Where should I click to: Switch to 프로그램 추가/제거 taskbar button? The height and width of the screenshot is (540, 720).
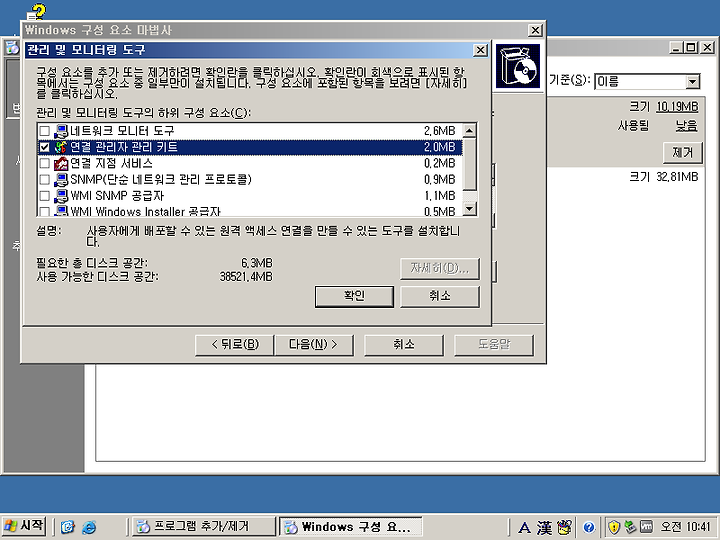203,527
